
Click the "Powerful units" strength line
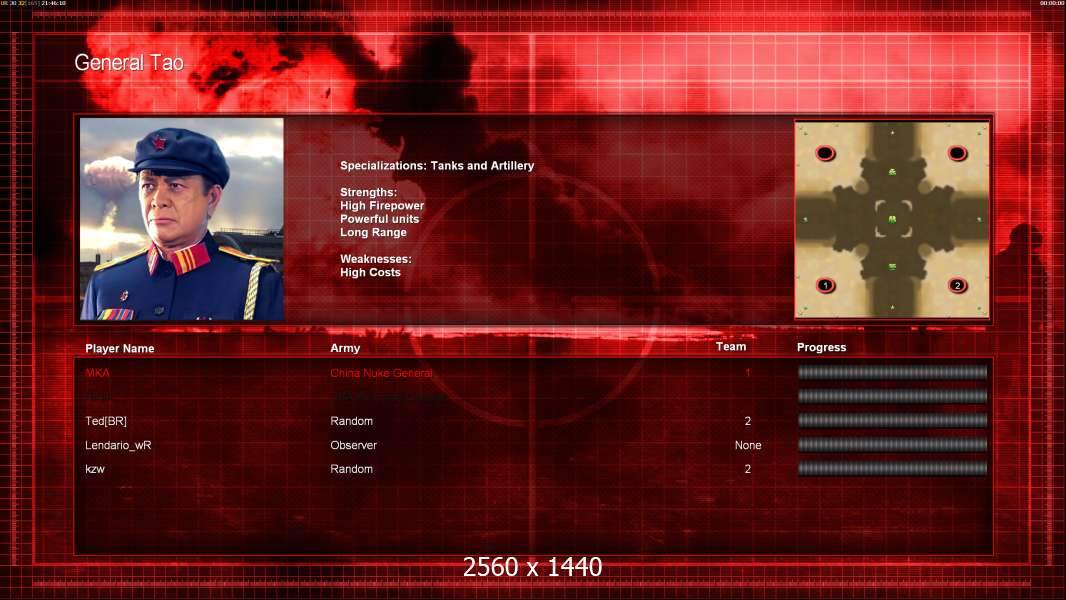[379, 219]
